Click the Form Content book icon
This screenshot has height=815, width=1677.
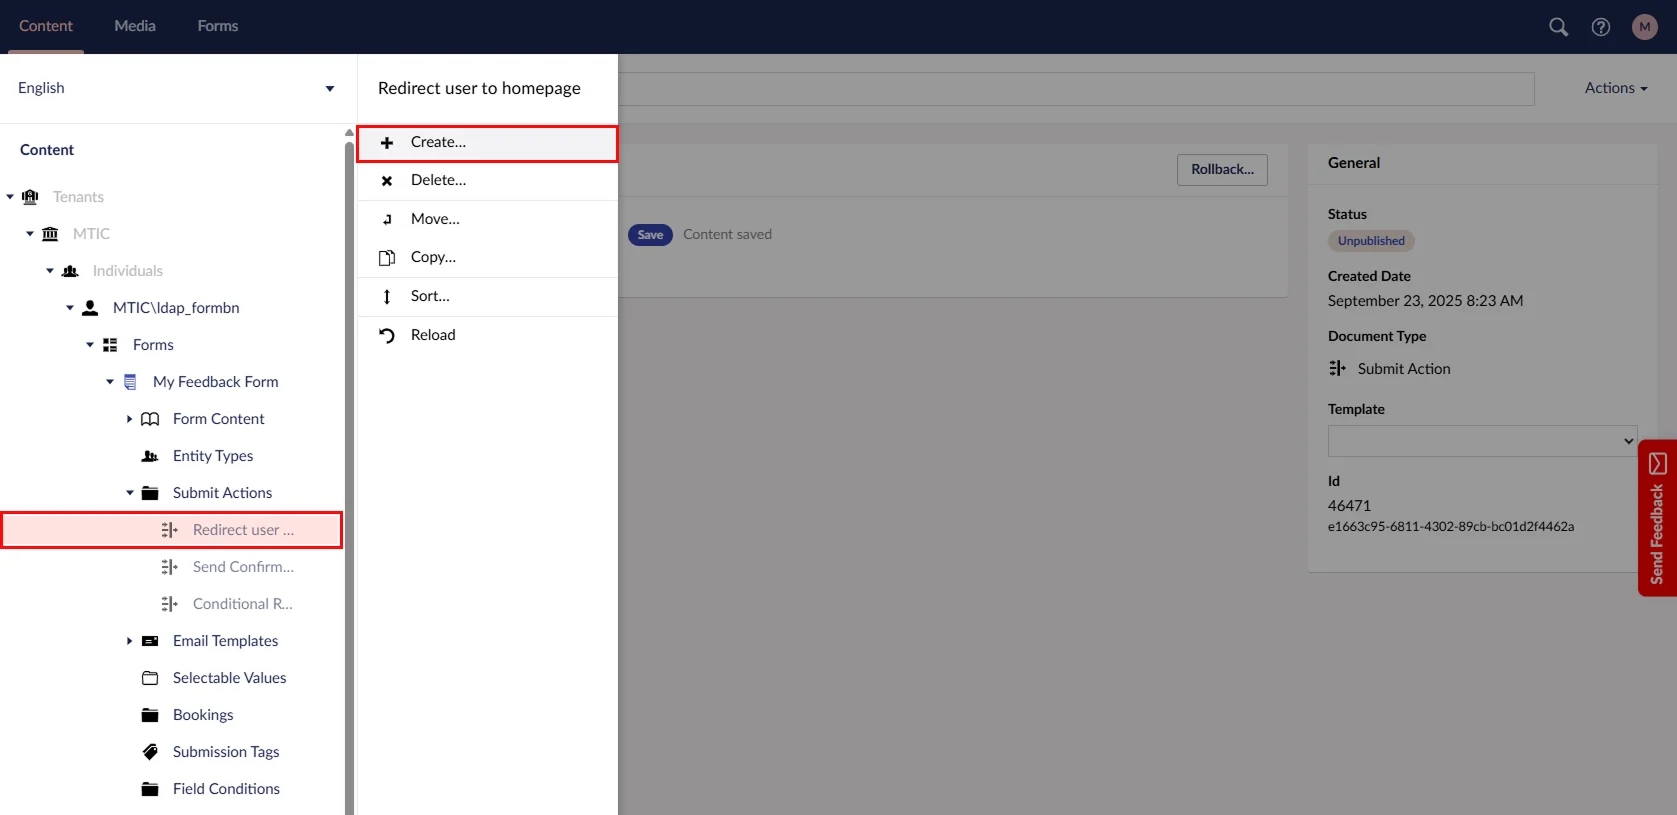click(x=150, y=419)
